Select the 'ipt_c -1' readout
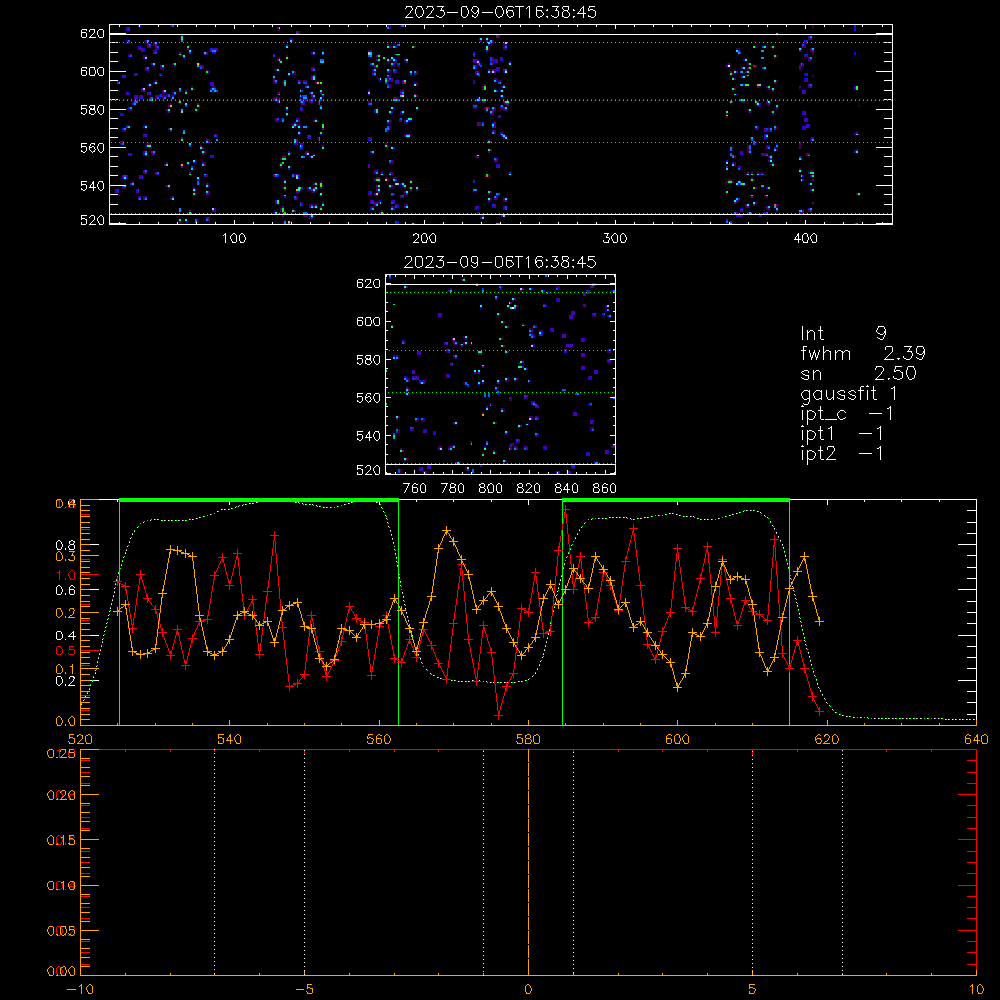1000x1000 pixels. [x=847, y=414]
